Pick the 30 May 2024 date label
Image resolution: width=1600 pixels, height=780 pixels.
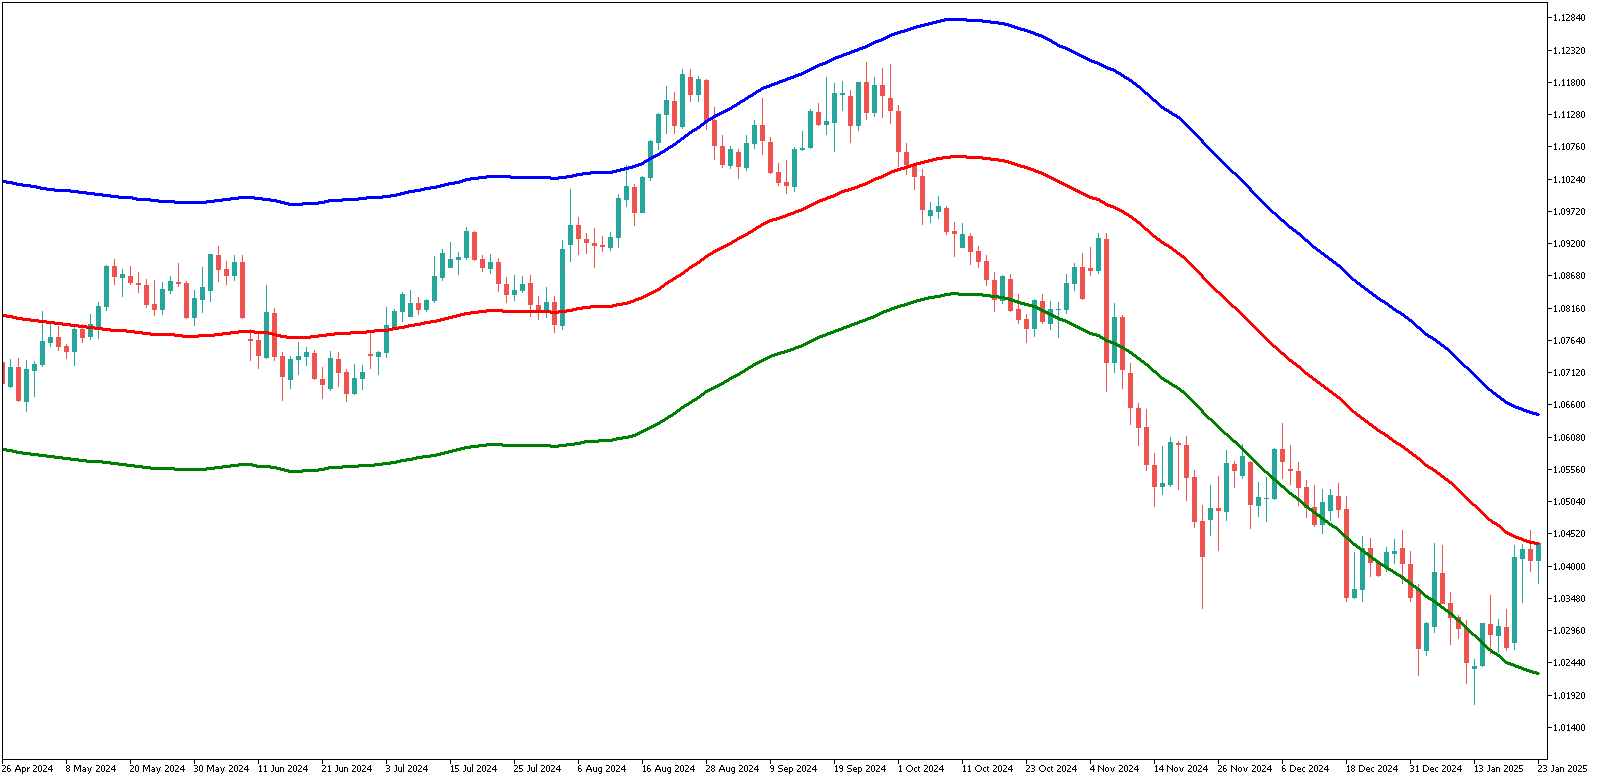(221, 769)
